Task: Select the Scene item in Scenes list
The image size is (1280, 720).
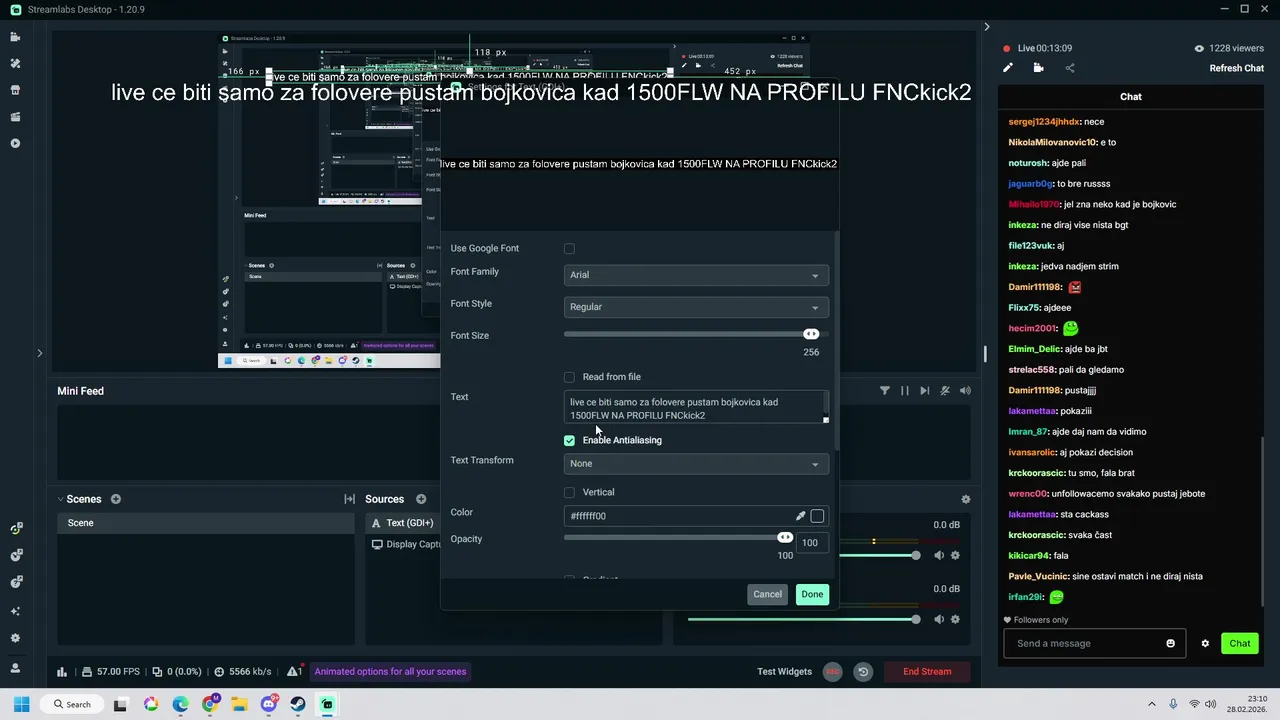Action: click(x=205, y=523)
